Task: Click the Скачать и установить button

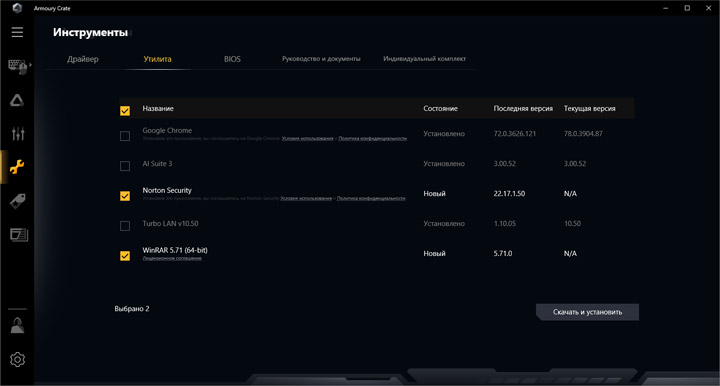Action: pyautogui.click(x=587, y=312)
